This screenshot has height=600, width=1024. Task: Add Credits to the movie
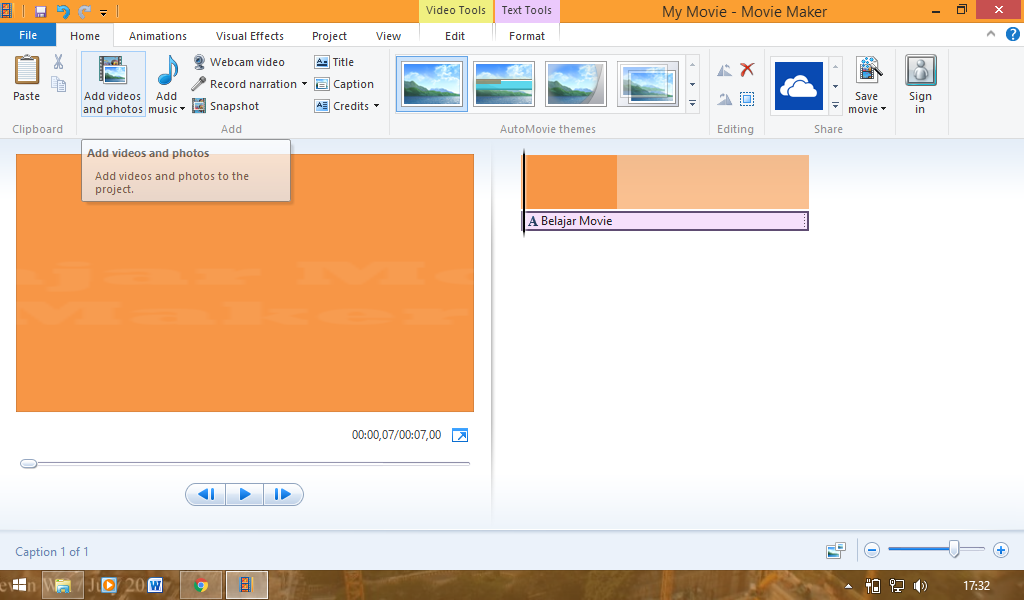coord(342,106)
